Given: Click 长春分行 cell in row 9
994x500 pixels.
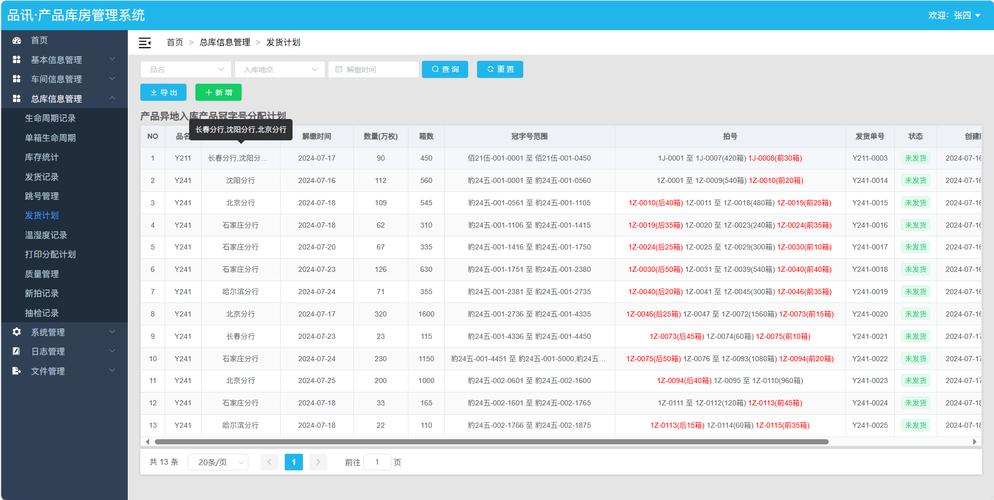Looking at the screenshot, I should [x=240, y=337].
